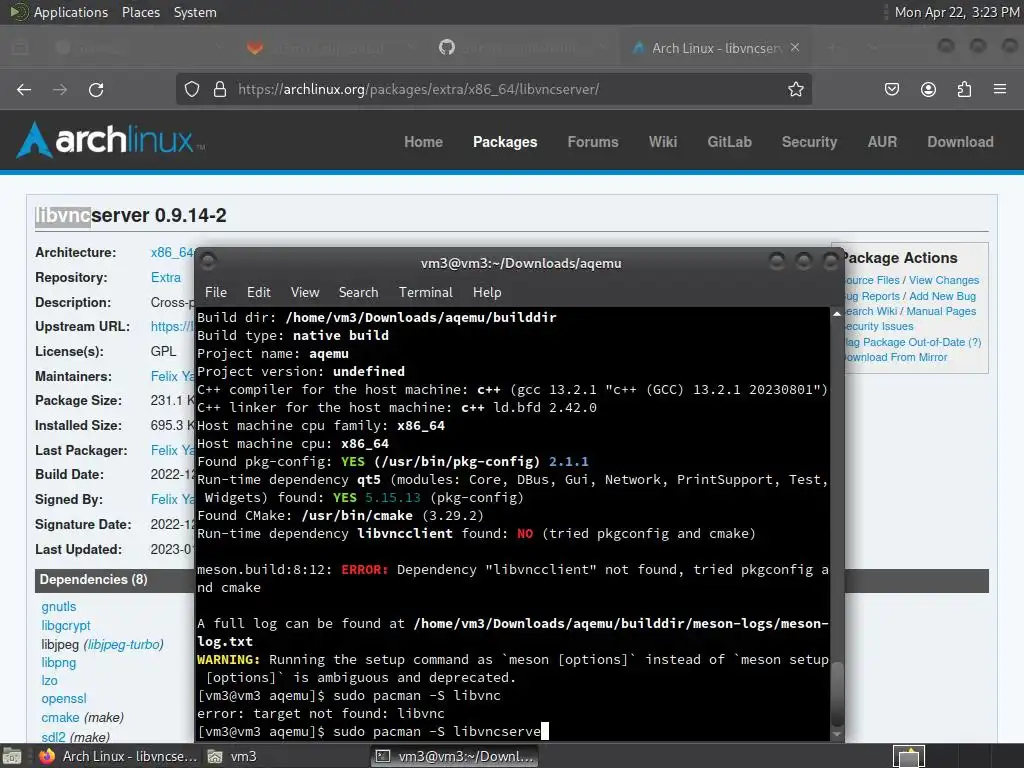Open the terminal Help menu
The height and width of the screenshot is (768, 1024).
coord(487,293)
